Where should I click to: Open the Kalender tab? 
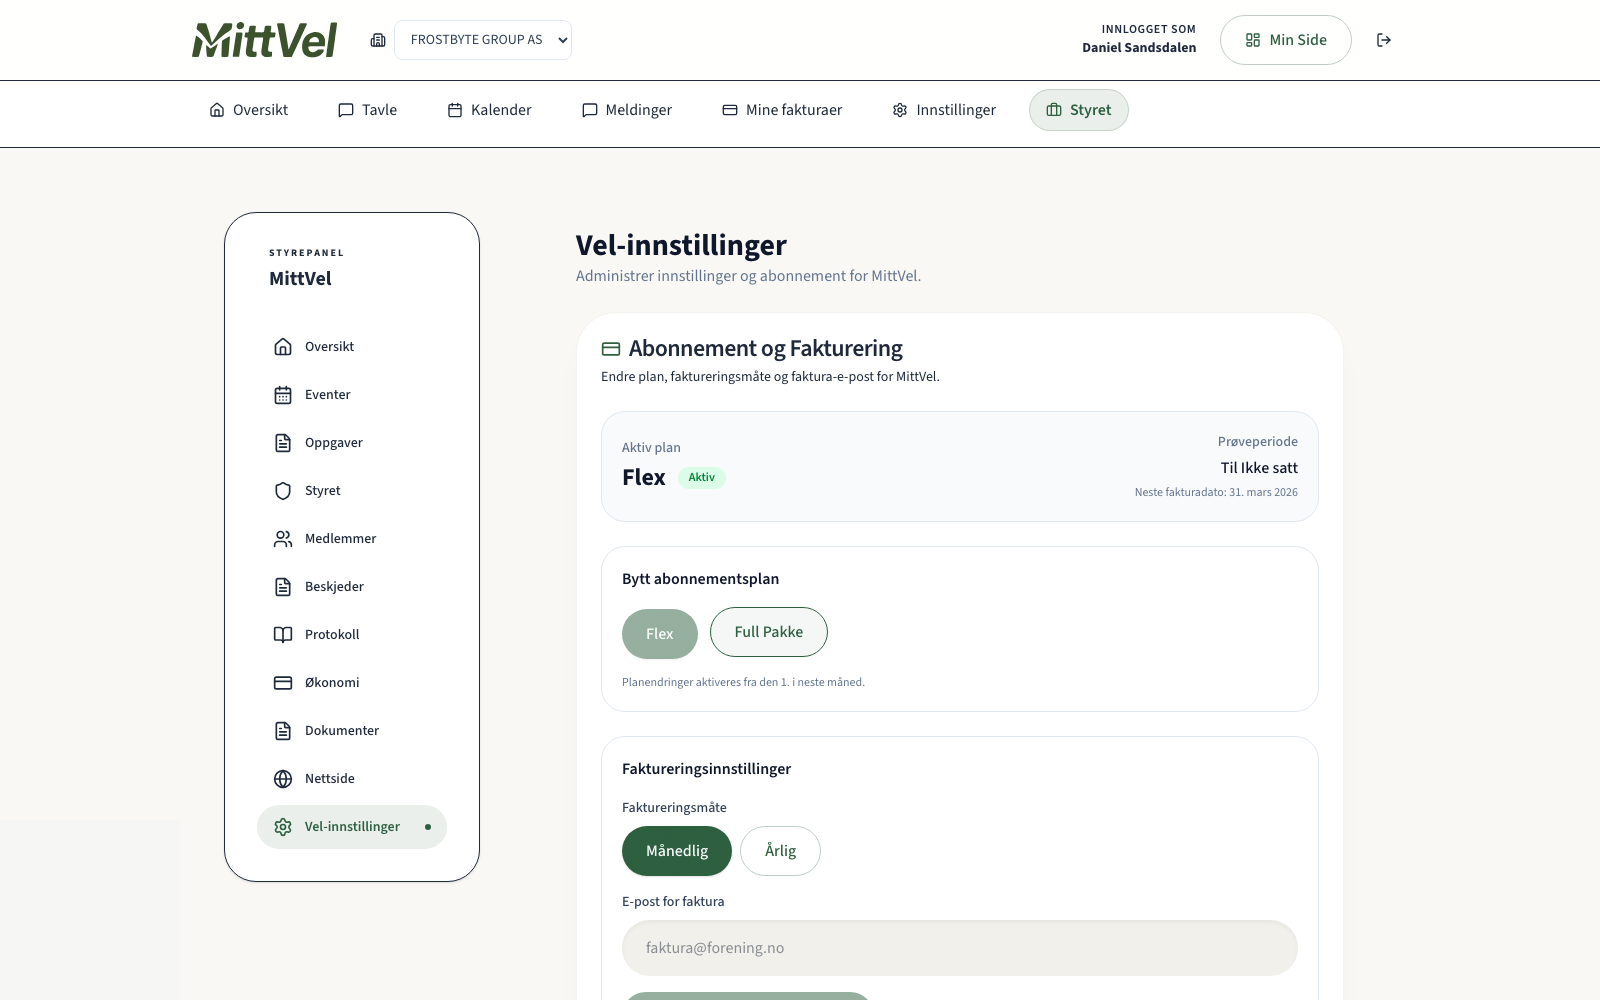489,110
